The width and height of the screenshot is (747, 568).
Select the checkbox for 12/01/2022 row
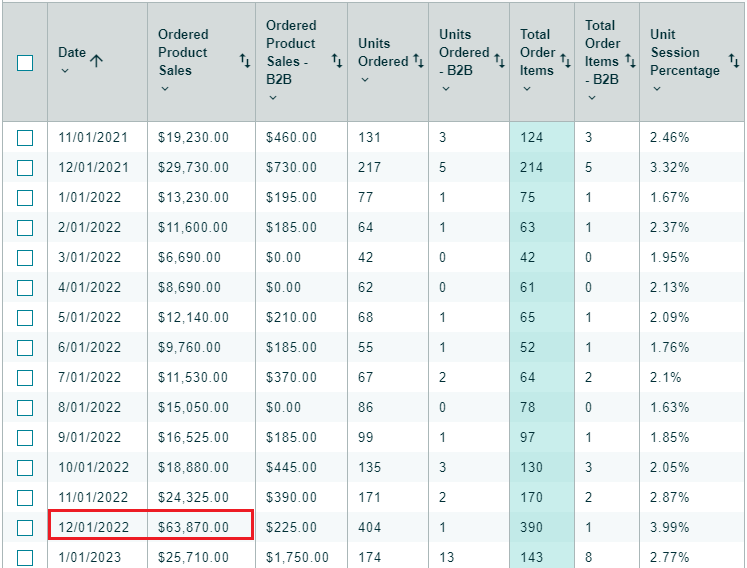pyautogui.click(x=25, y=527)
